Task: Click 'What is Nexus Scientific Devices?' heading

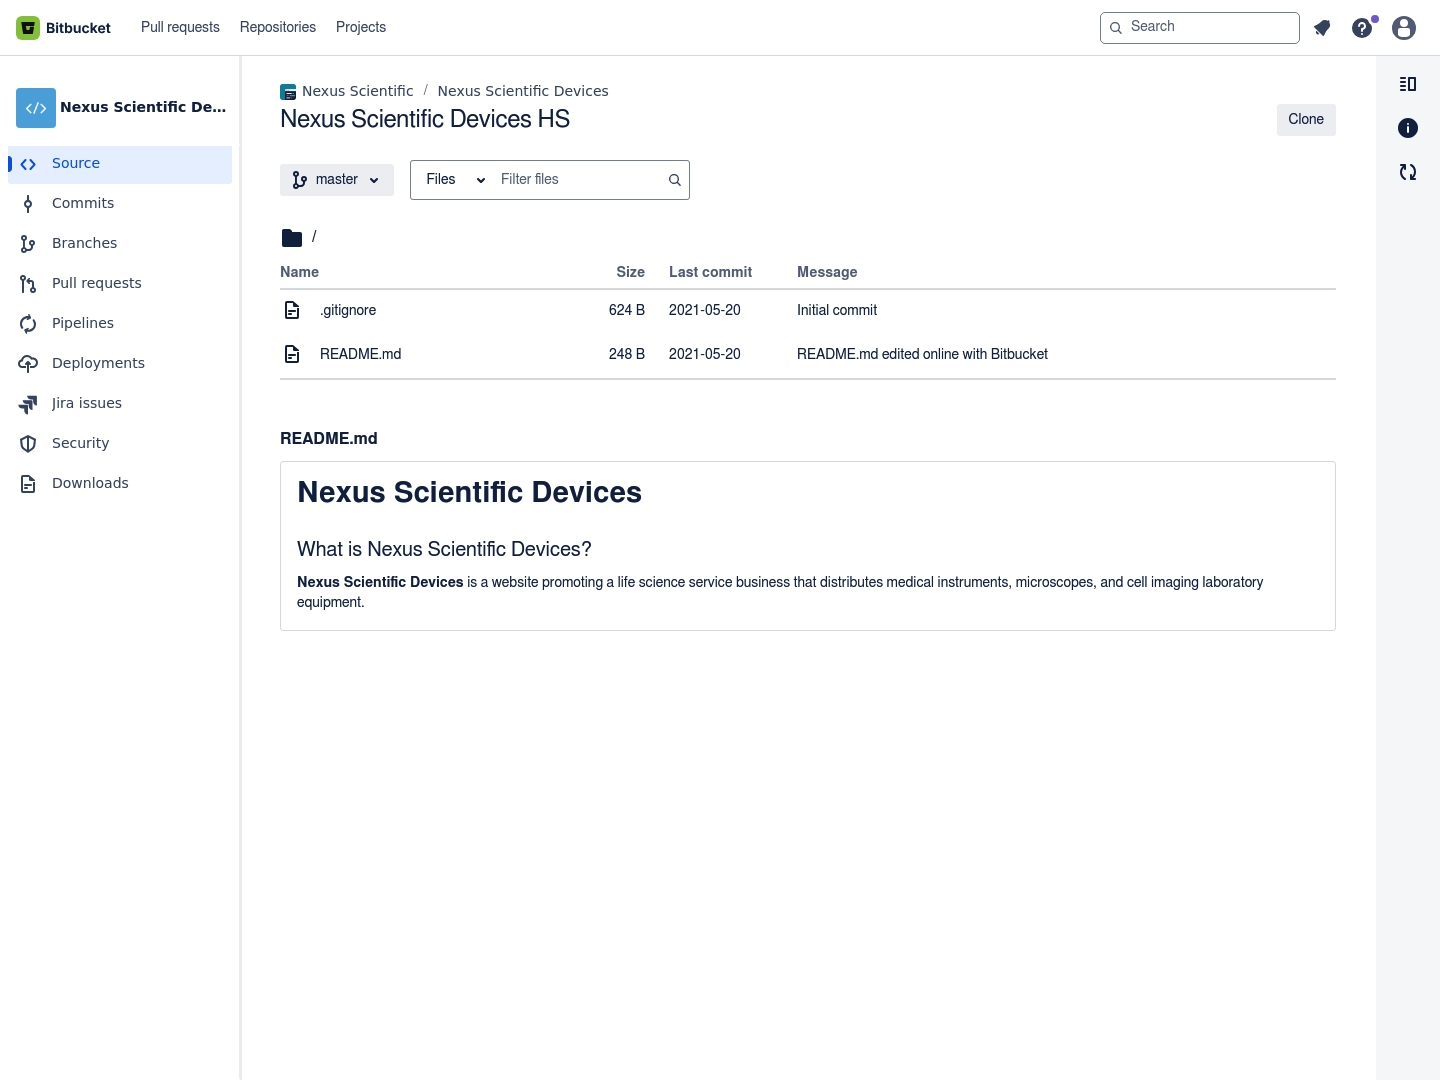Action: click(x=444, y=549)
